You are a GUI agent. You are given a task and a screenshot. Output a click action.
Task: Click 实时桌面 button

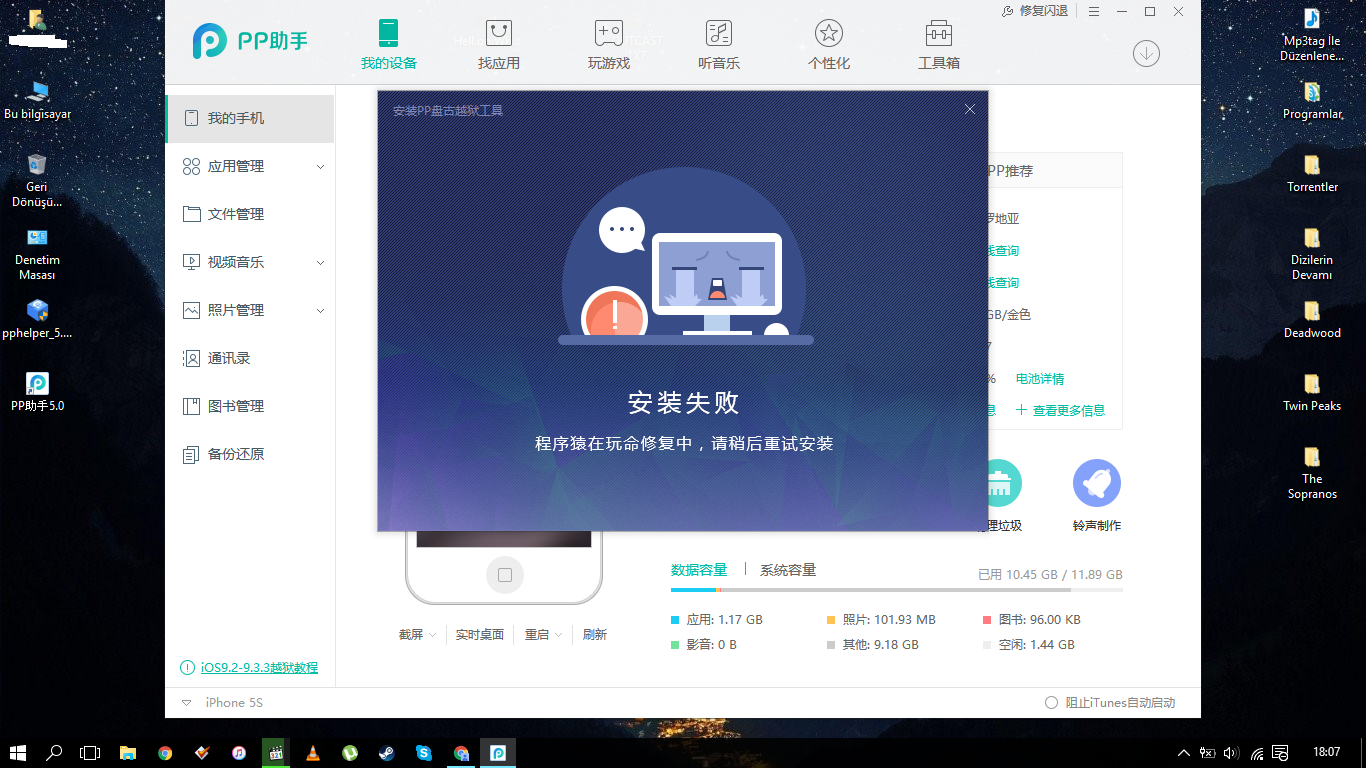[480, 635]
